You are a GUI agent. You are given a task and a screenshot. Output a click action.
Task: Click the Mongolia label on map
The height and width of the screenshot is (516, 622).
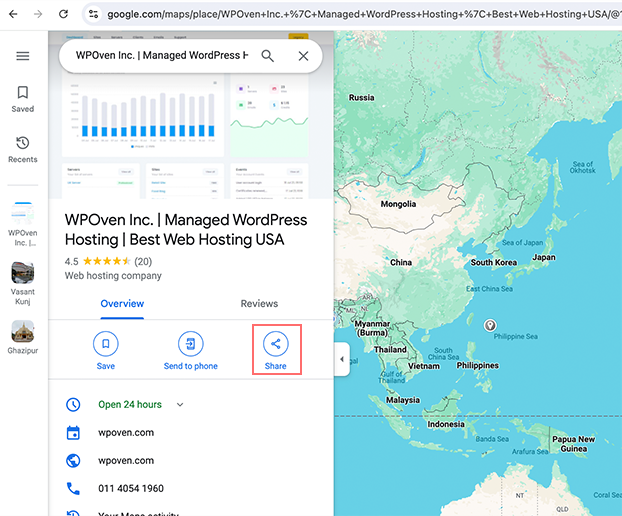[x=398, y=204]
